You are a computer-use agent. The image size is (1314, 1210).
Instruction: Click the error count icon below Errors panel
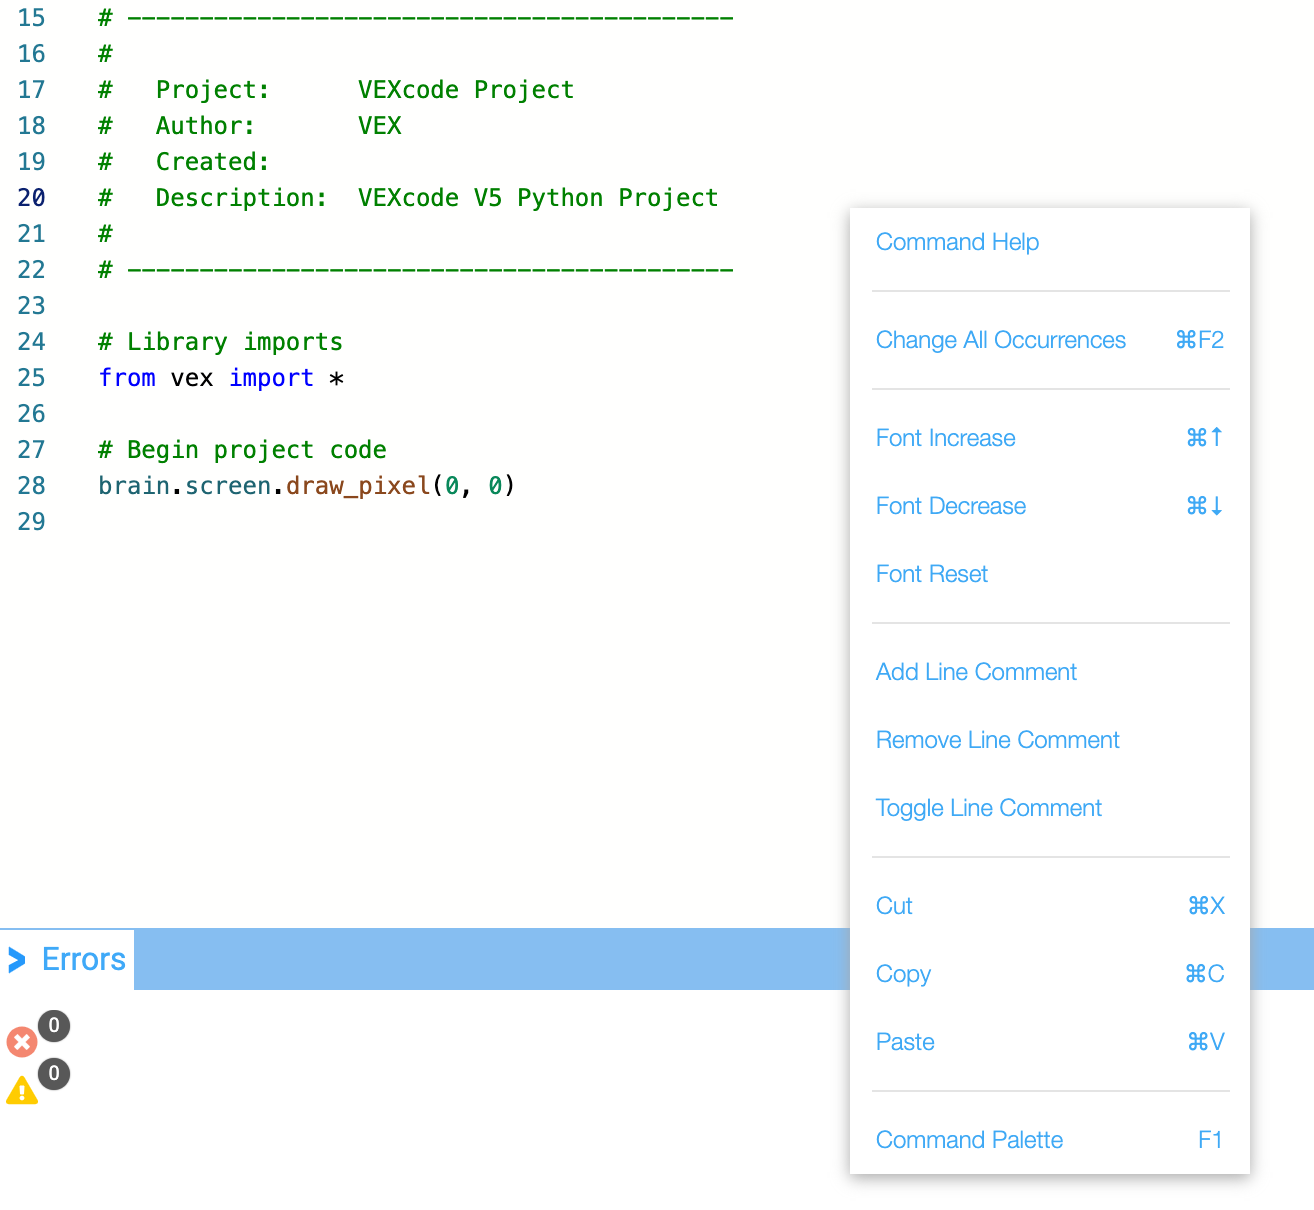click(x=22, y=1041)
